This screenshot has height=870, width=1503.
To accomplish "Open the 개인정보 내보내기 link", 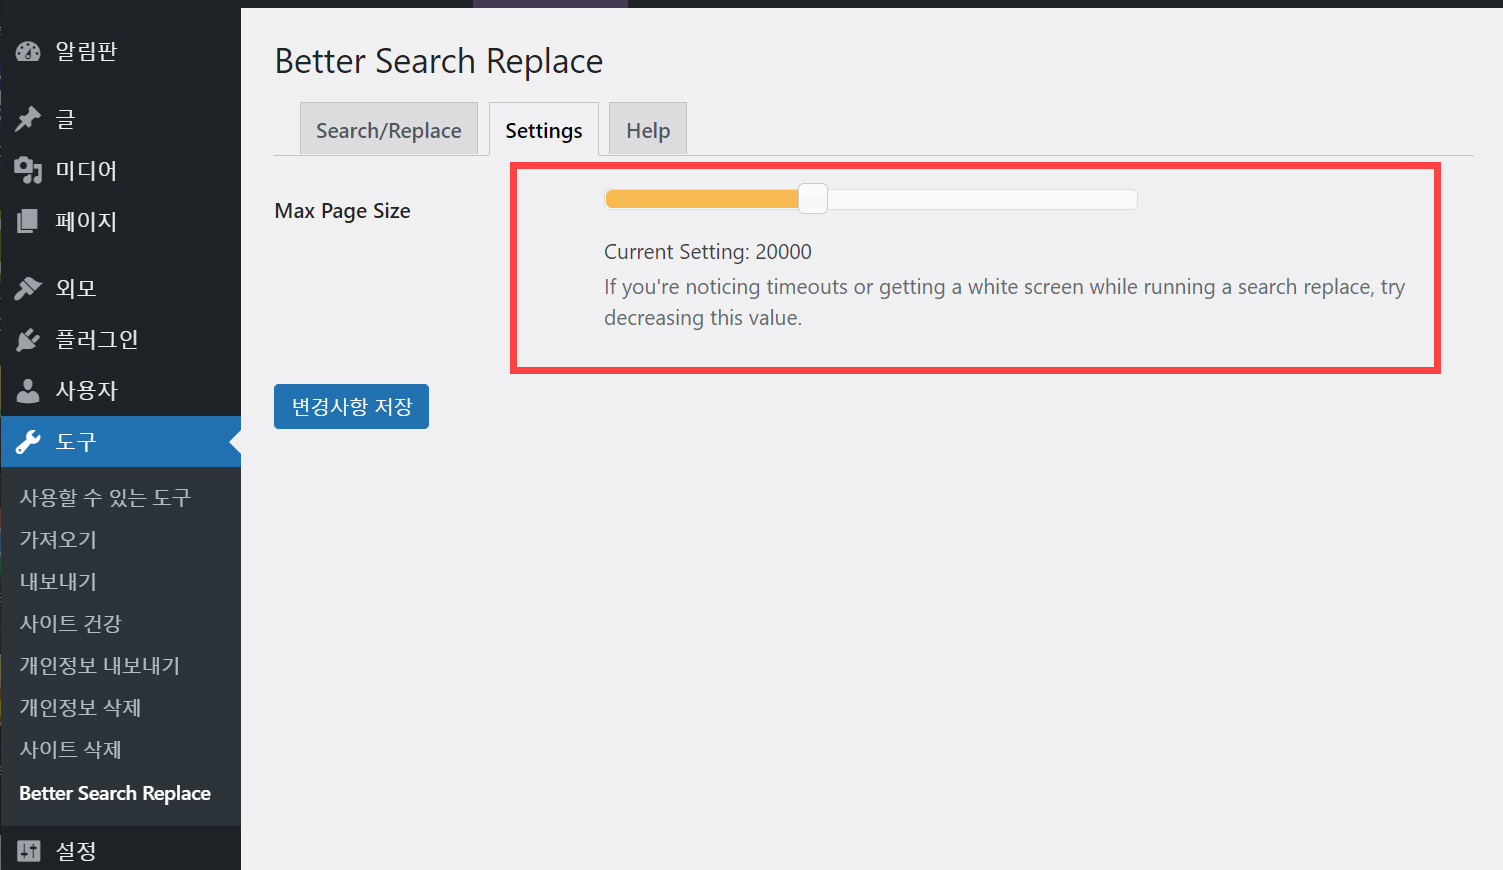I will (100, 665).
